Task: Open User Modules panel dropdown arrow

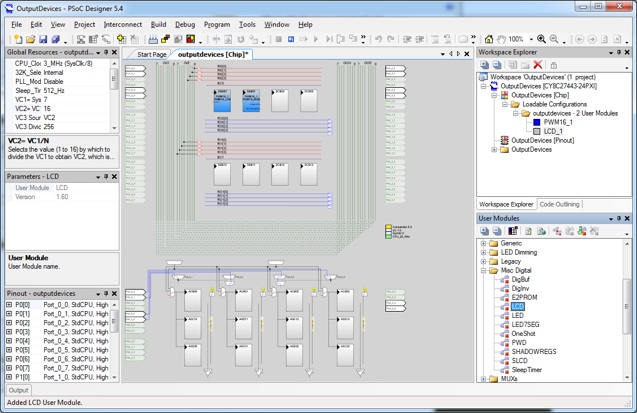Action: [611, 218]
